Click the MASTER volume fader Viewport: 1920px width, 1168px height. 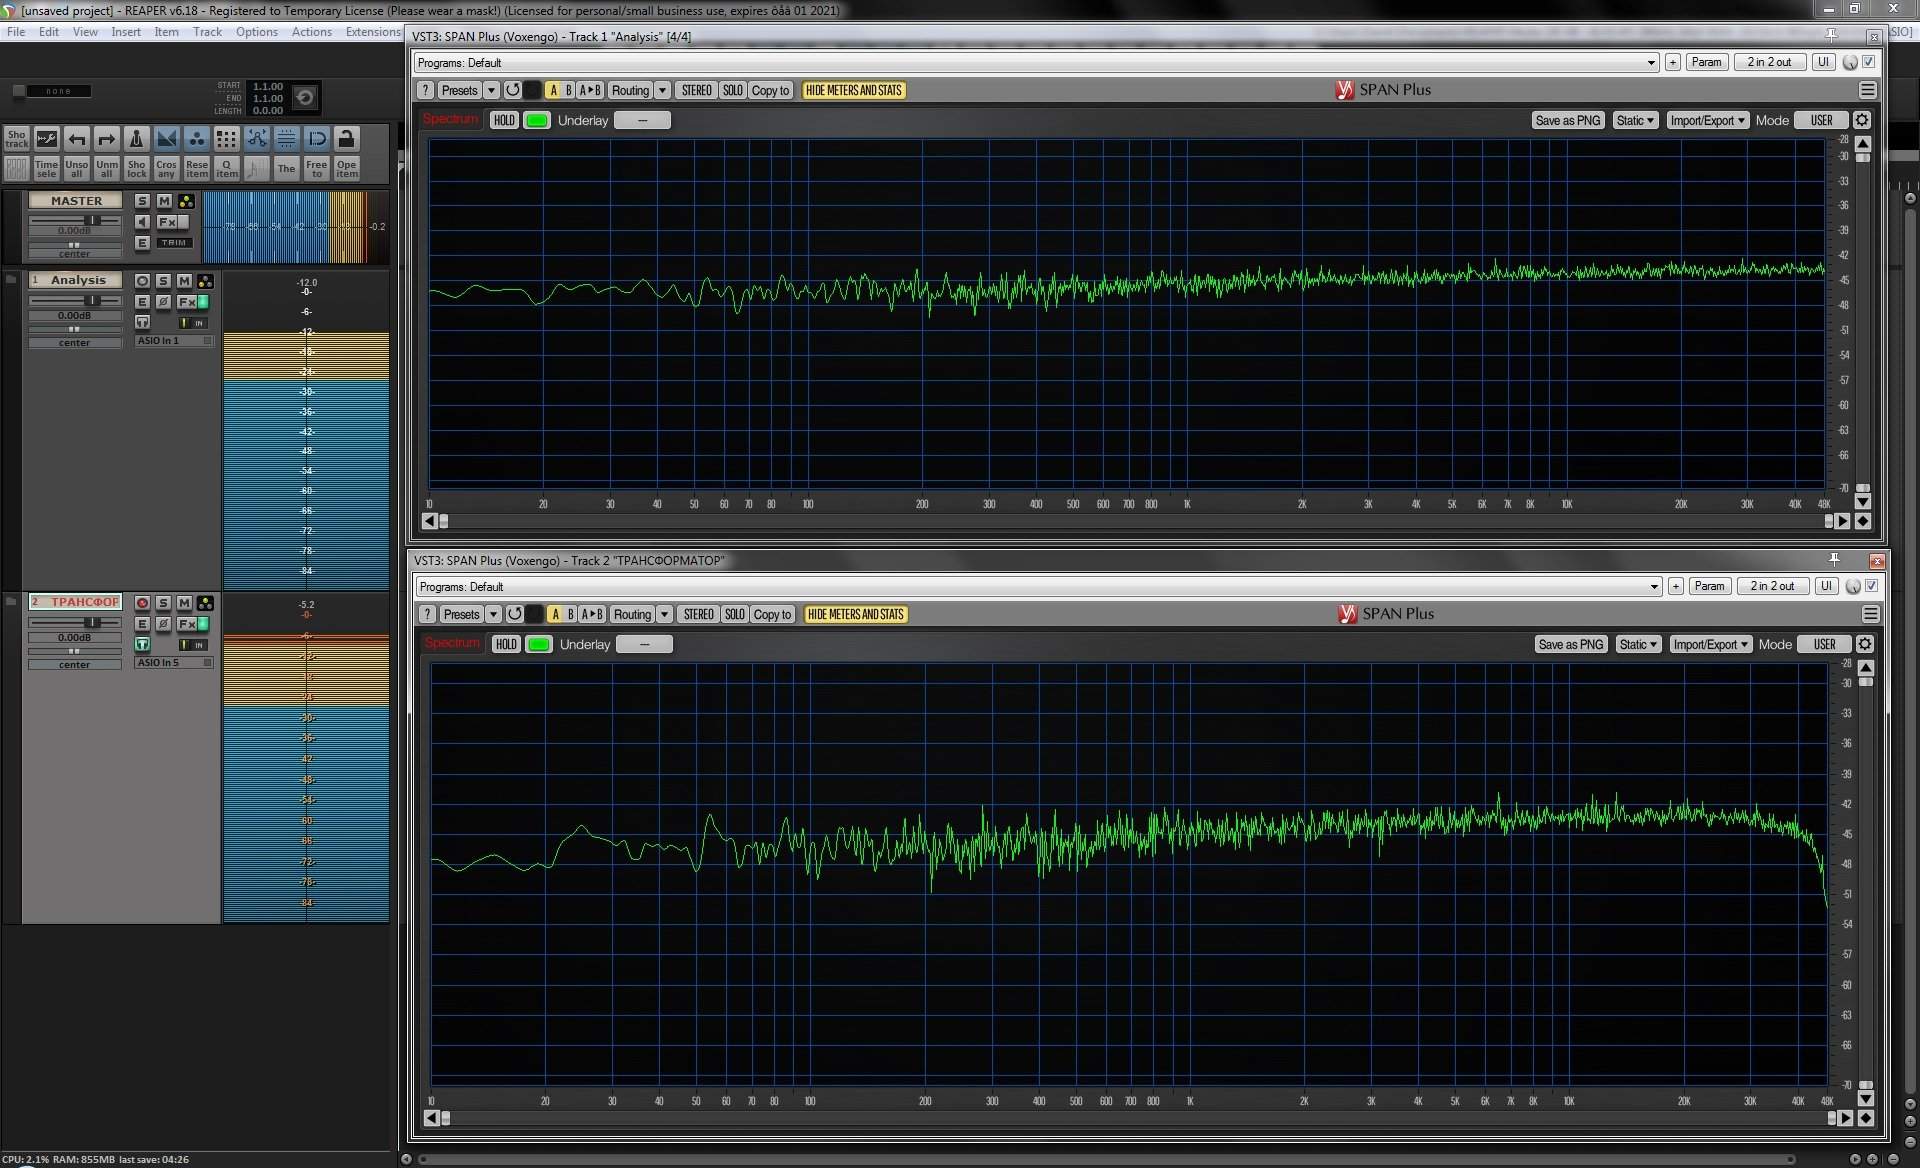pos(92,220)
